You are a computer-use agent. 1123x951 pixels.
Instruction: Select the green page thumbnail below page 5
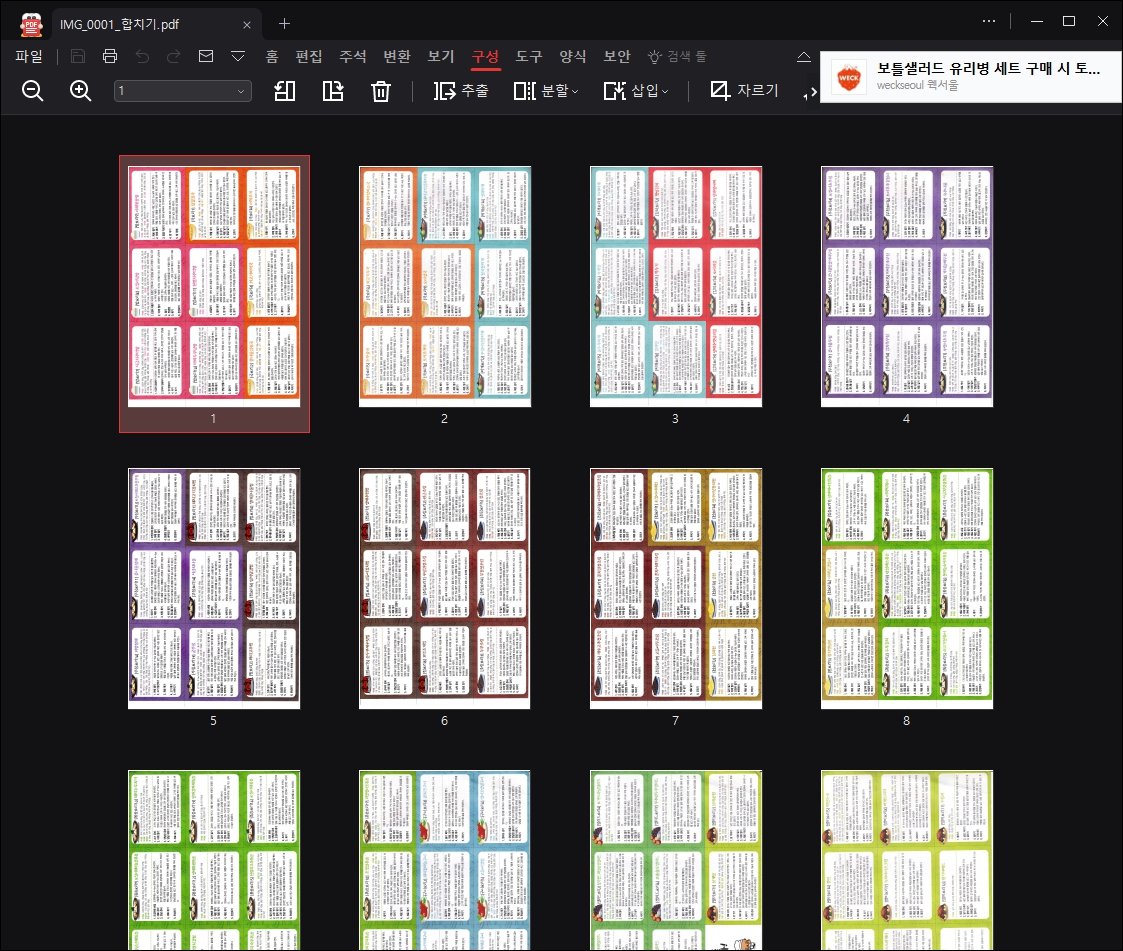pyautogui.click(x=214, y=860)
